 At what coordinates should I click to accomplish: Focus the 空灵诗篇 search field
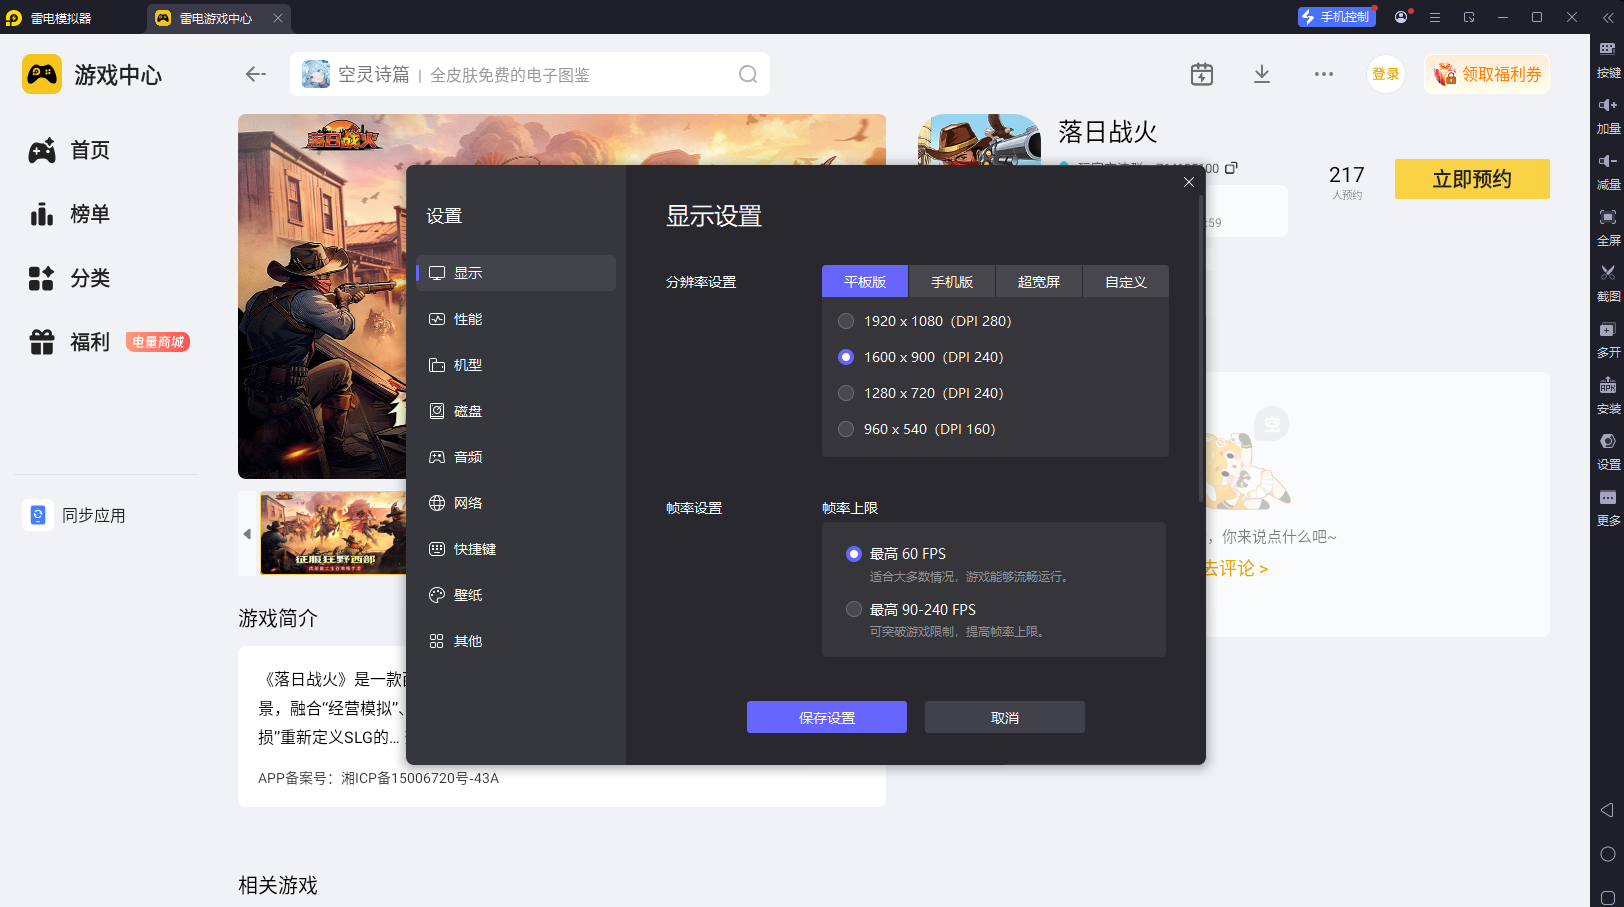point(530,74)
